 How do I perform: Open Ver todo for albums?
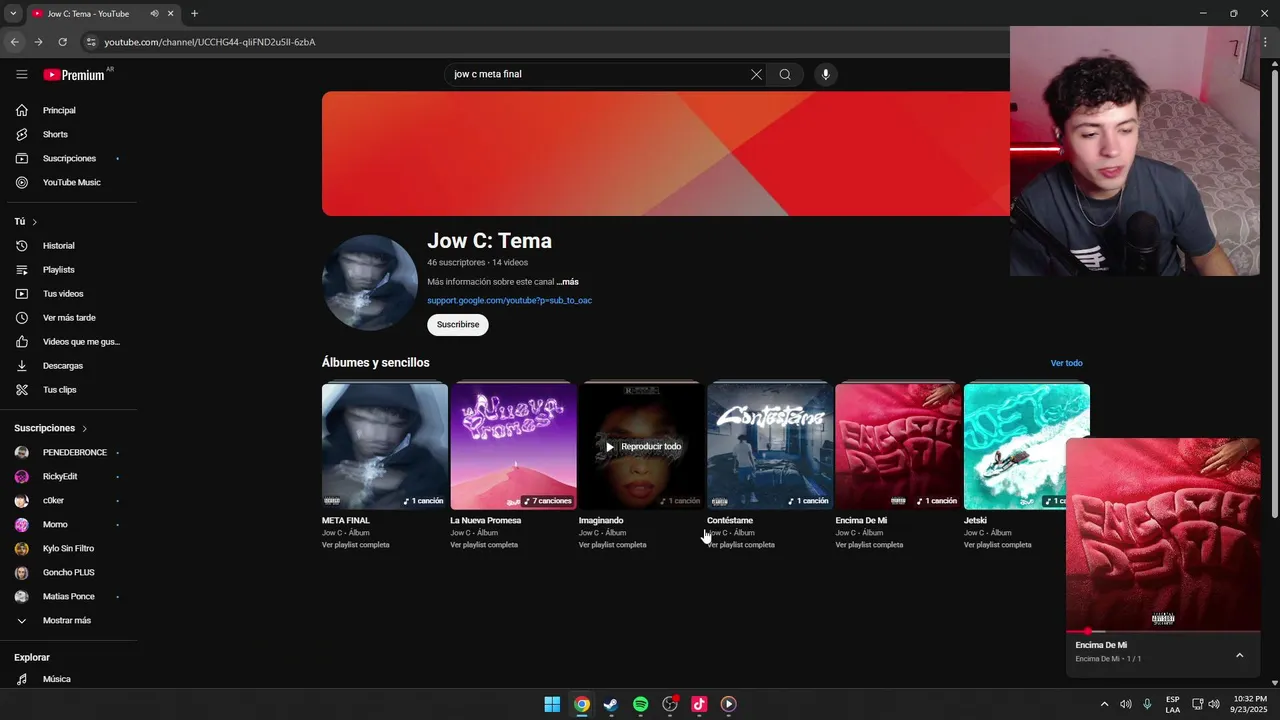click(x=1066, y=363)
